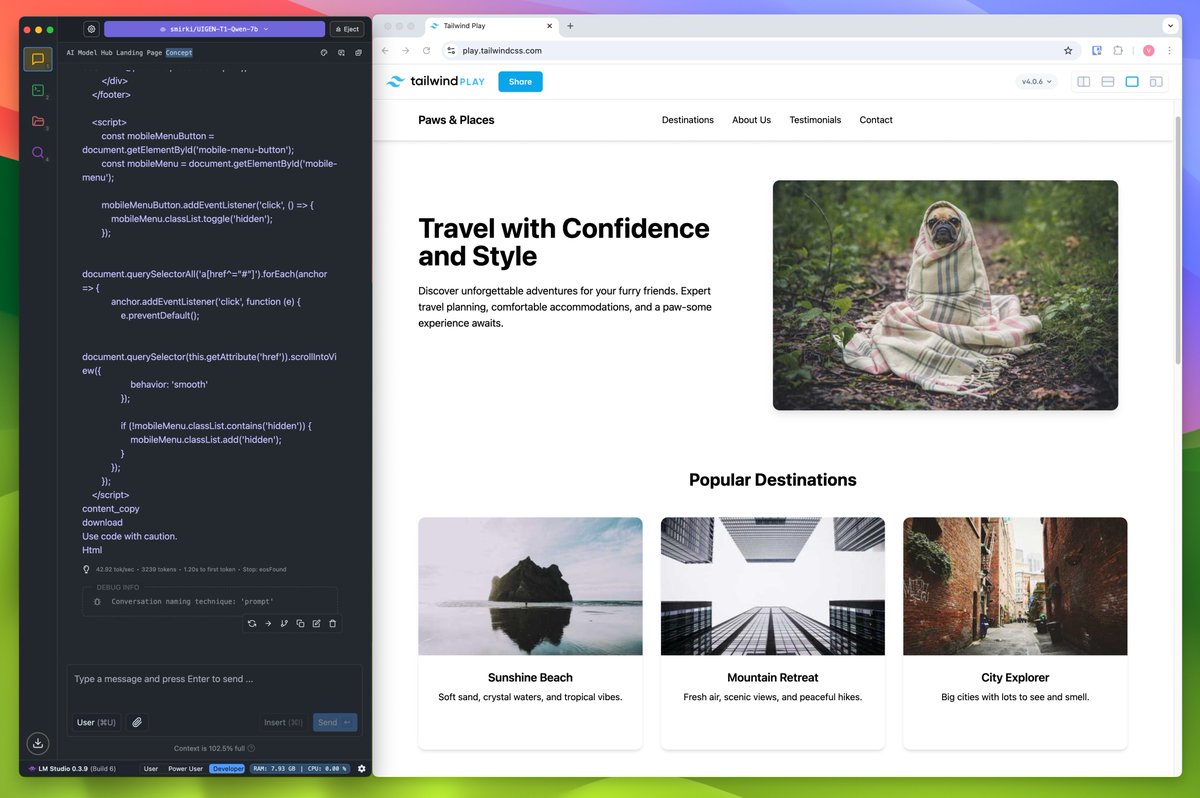
Task: Click the pinned extension icon left of the puzzle piece
Action: pyautogui.click(x=1097, y=50)
